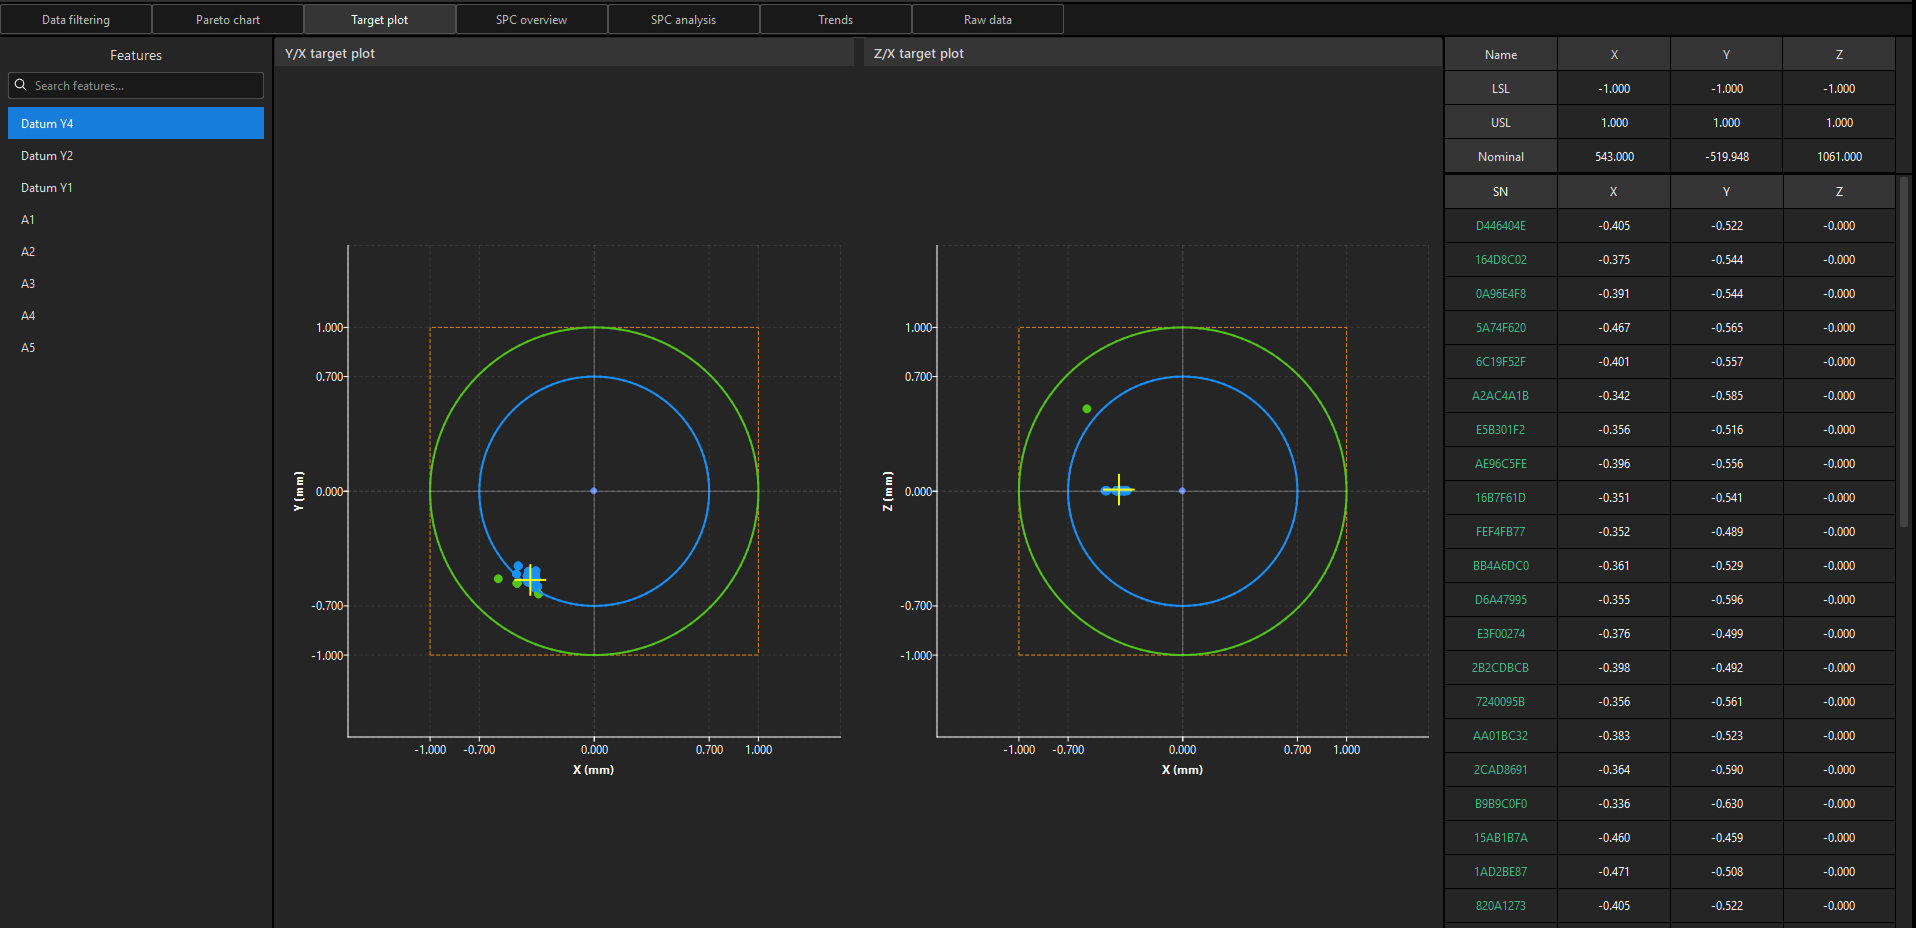The height and width of the screenshot is (928, 1916).
Task: Click Y value -0.459 in table
Action: 1727,838
